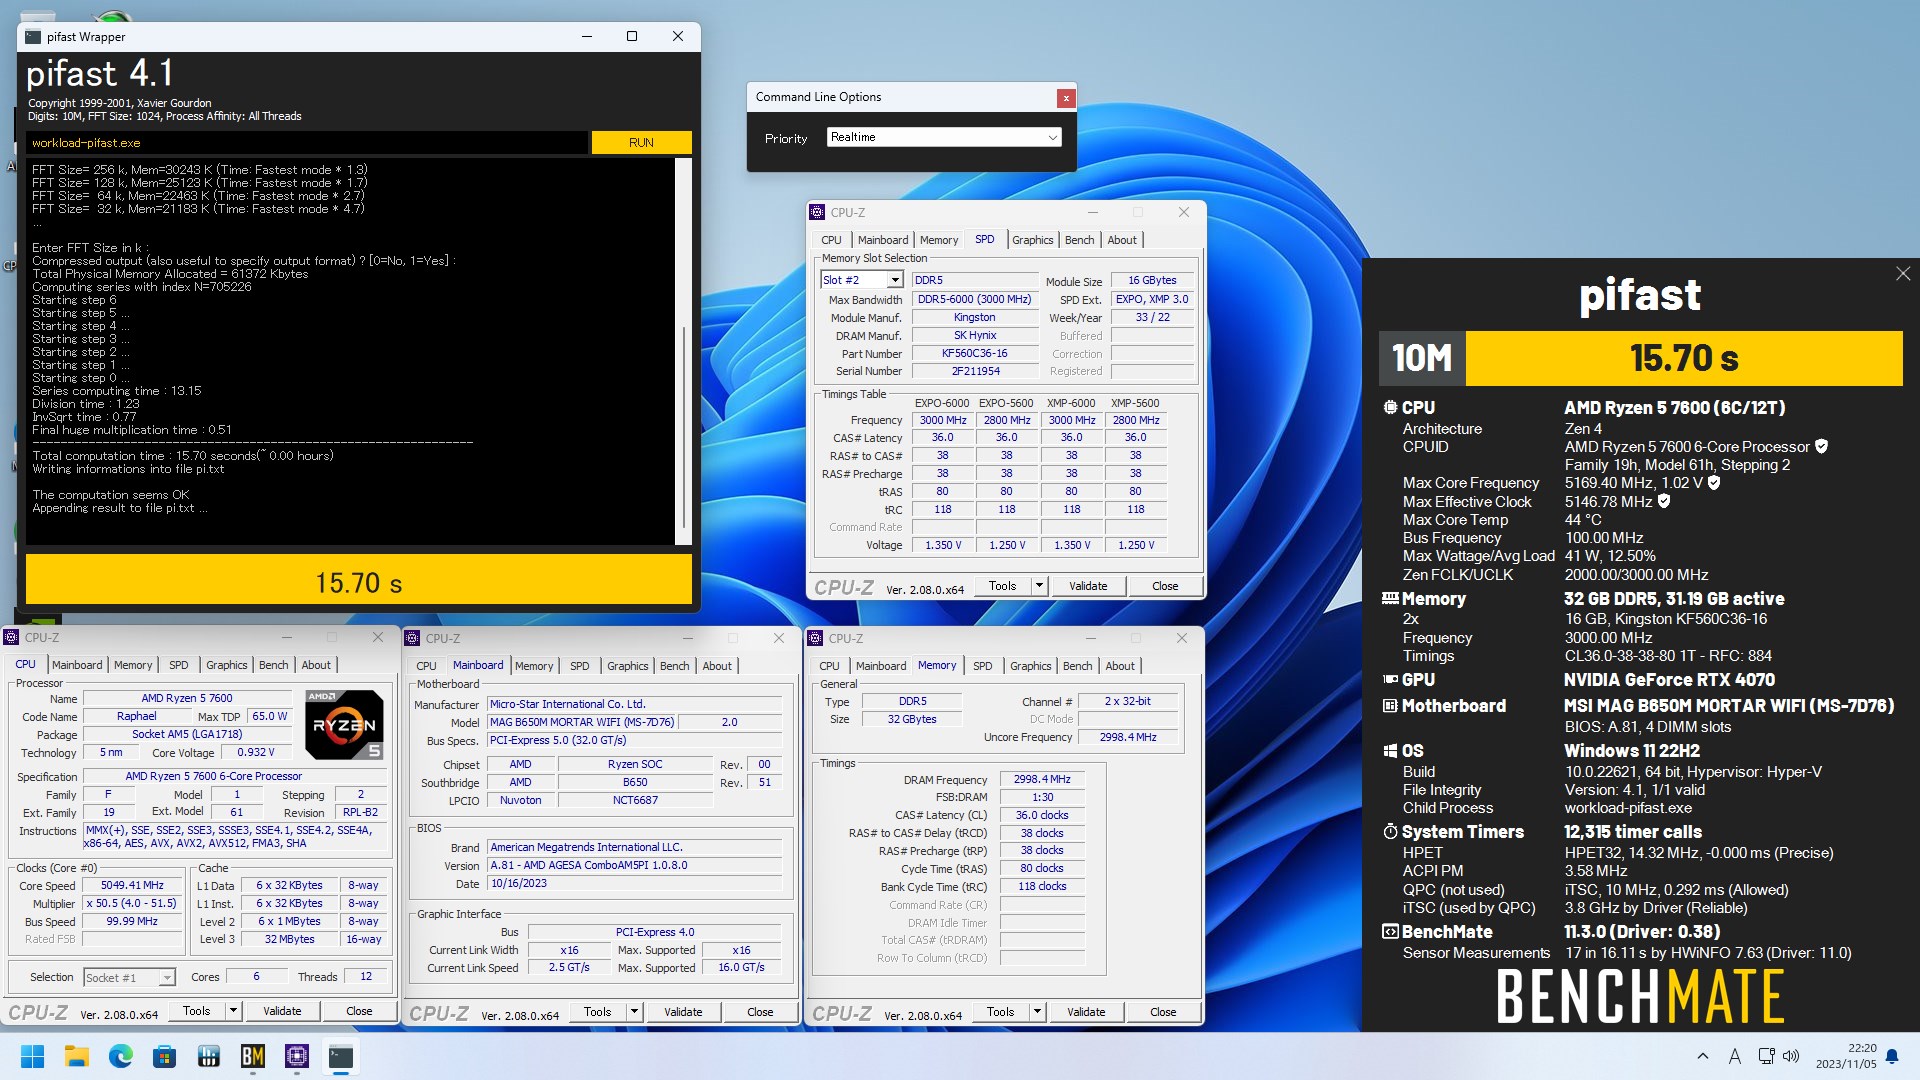The height and width of the screenshot is (1080, 1920).
Task: Open the terminal console taskbar icon
Action: pos(340,1056)
